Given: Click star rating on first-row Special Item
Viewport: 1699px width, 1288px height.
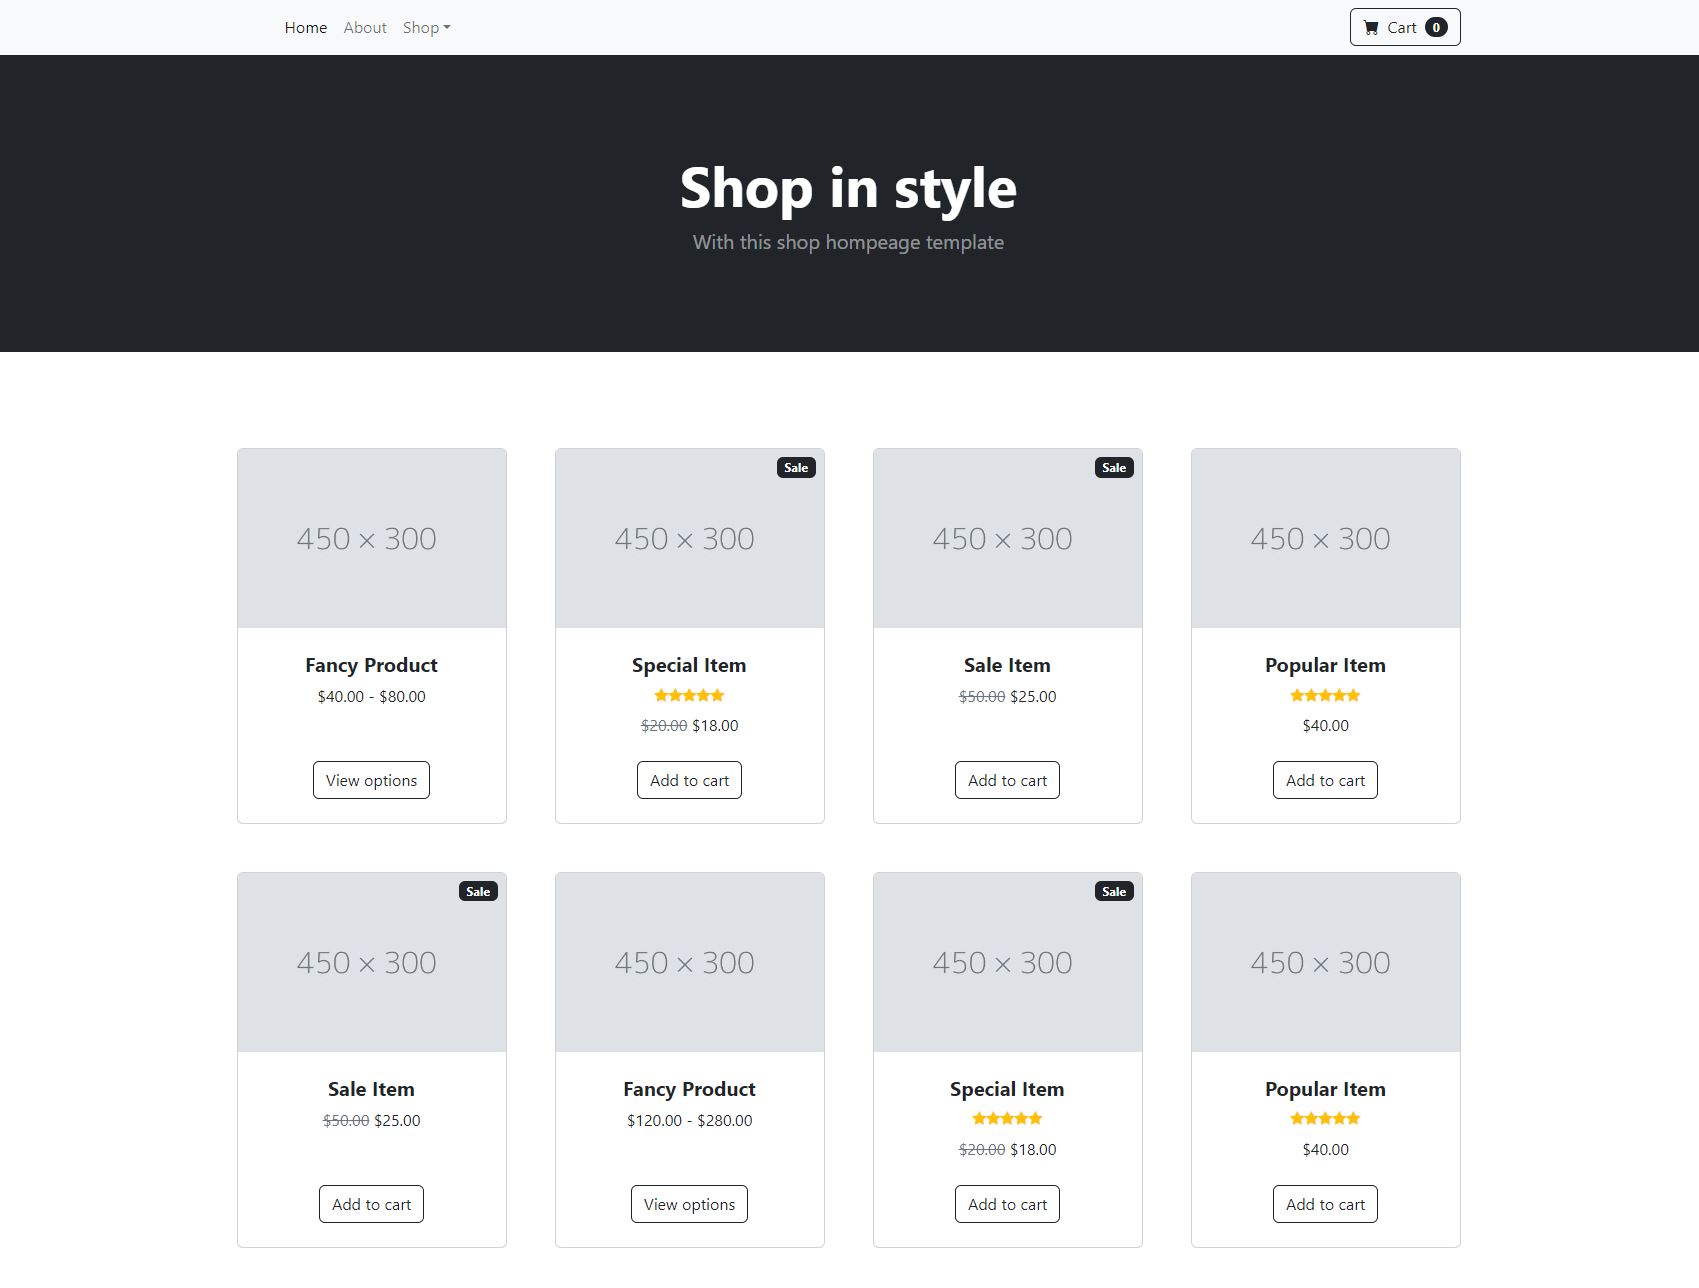Looking at the screenshot, I should coord(689,695).
